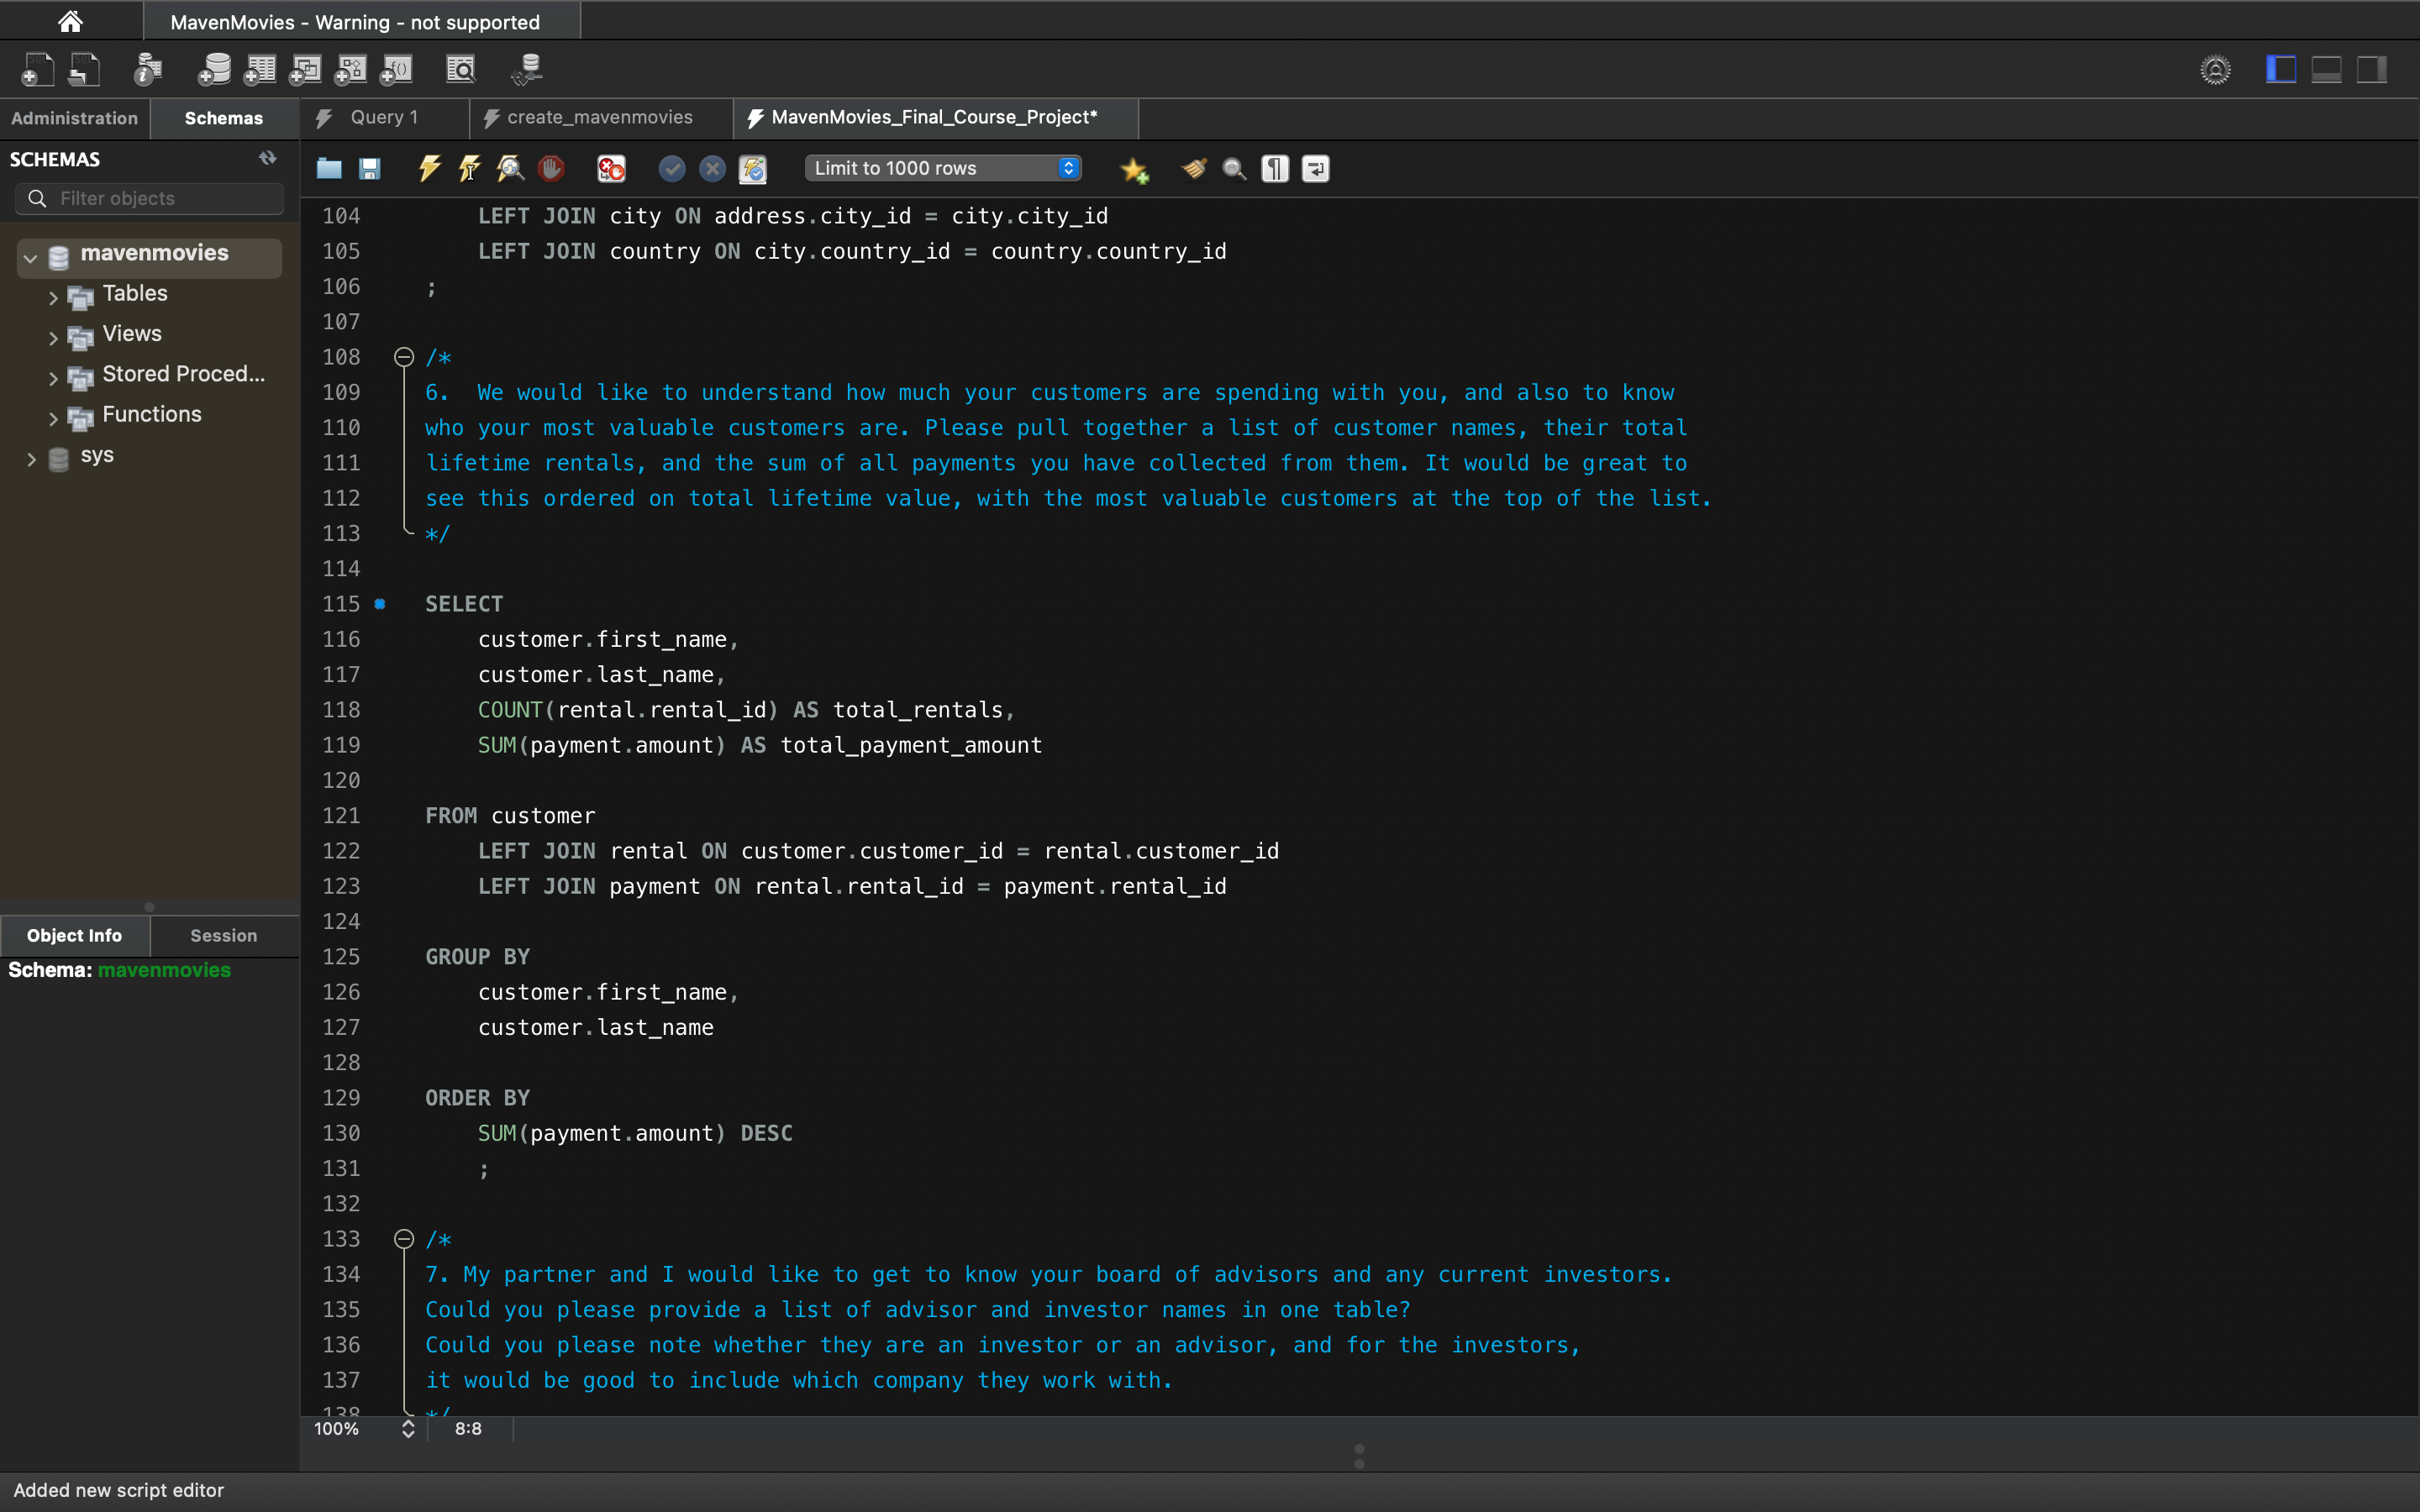Open the Find panel with the magnifier icon
The image size is (2420, 1512).
point(1233,168)
